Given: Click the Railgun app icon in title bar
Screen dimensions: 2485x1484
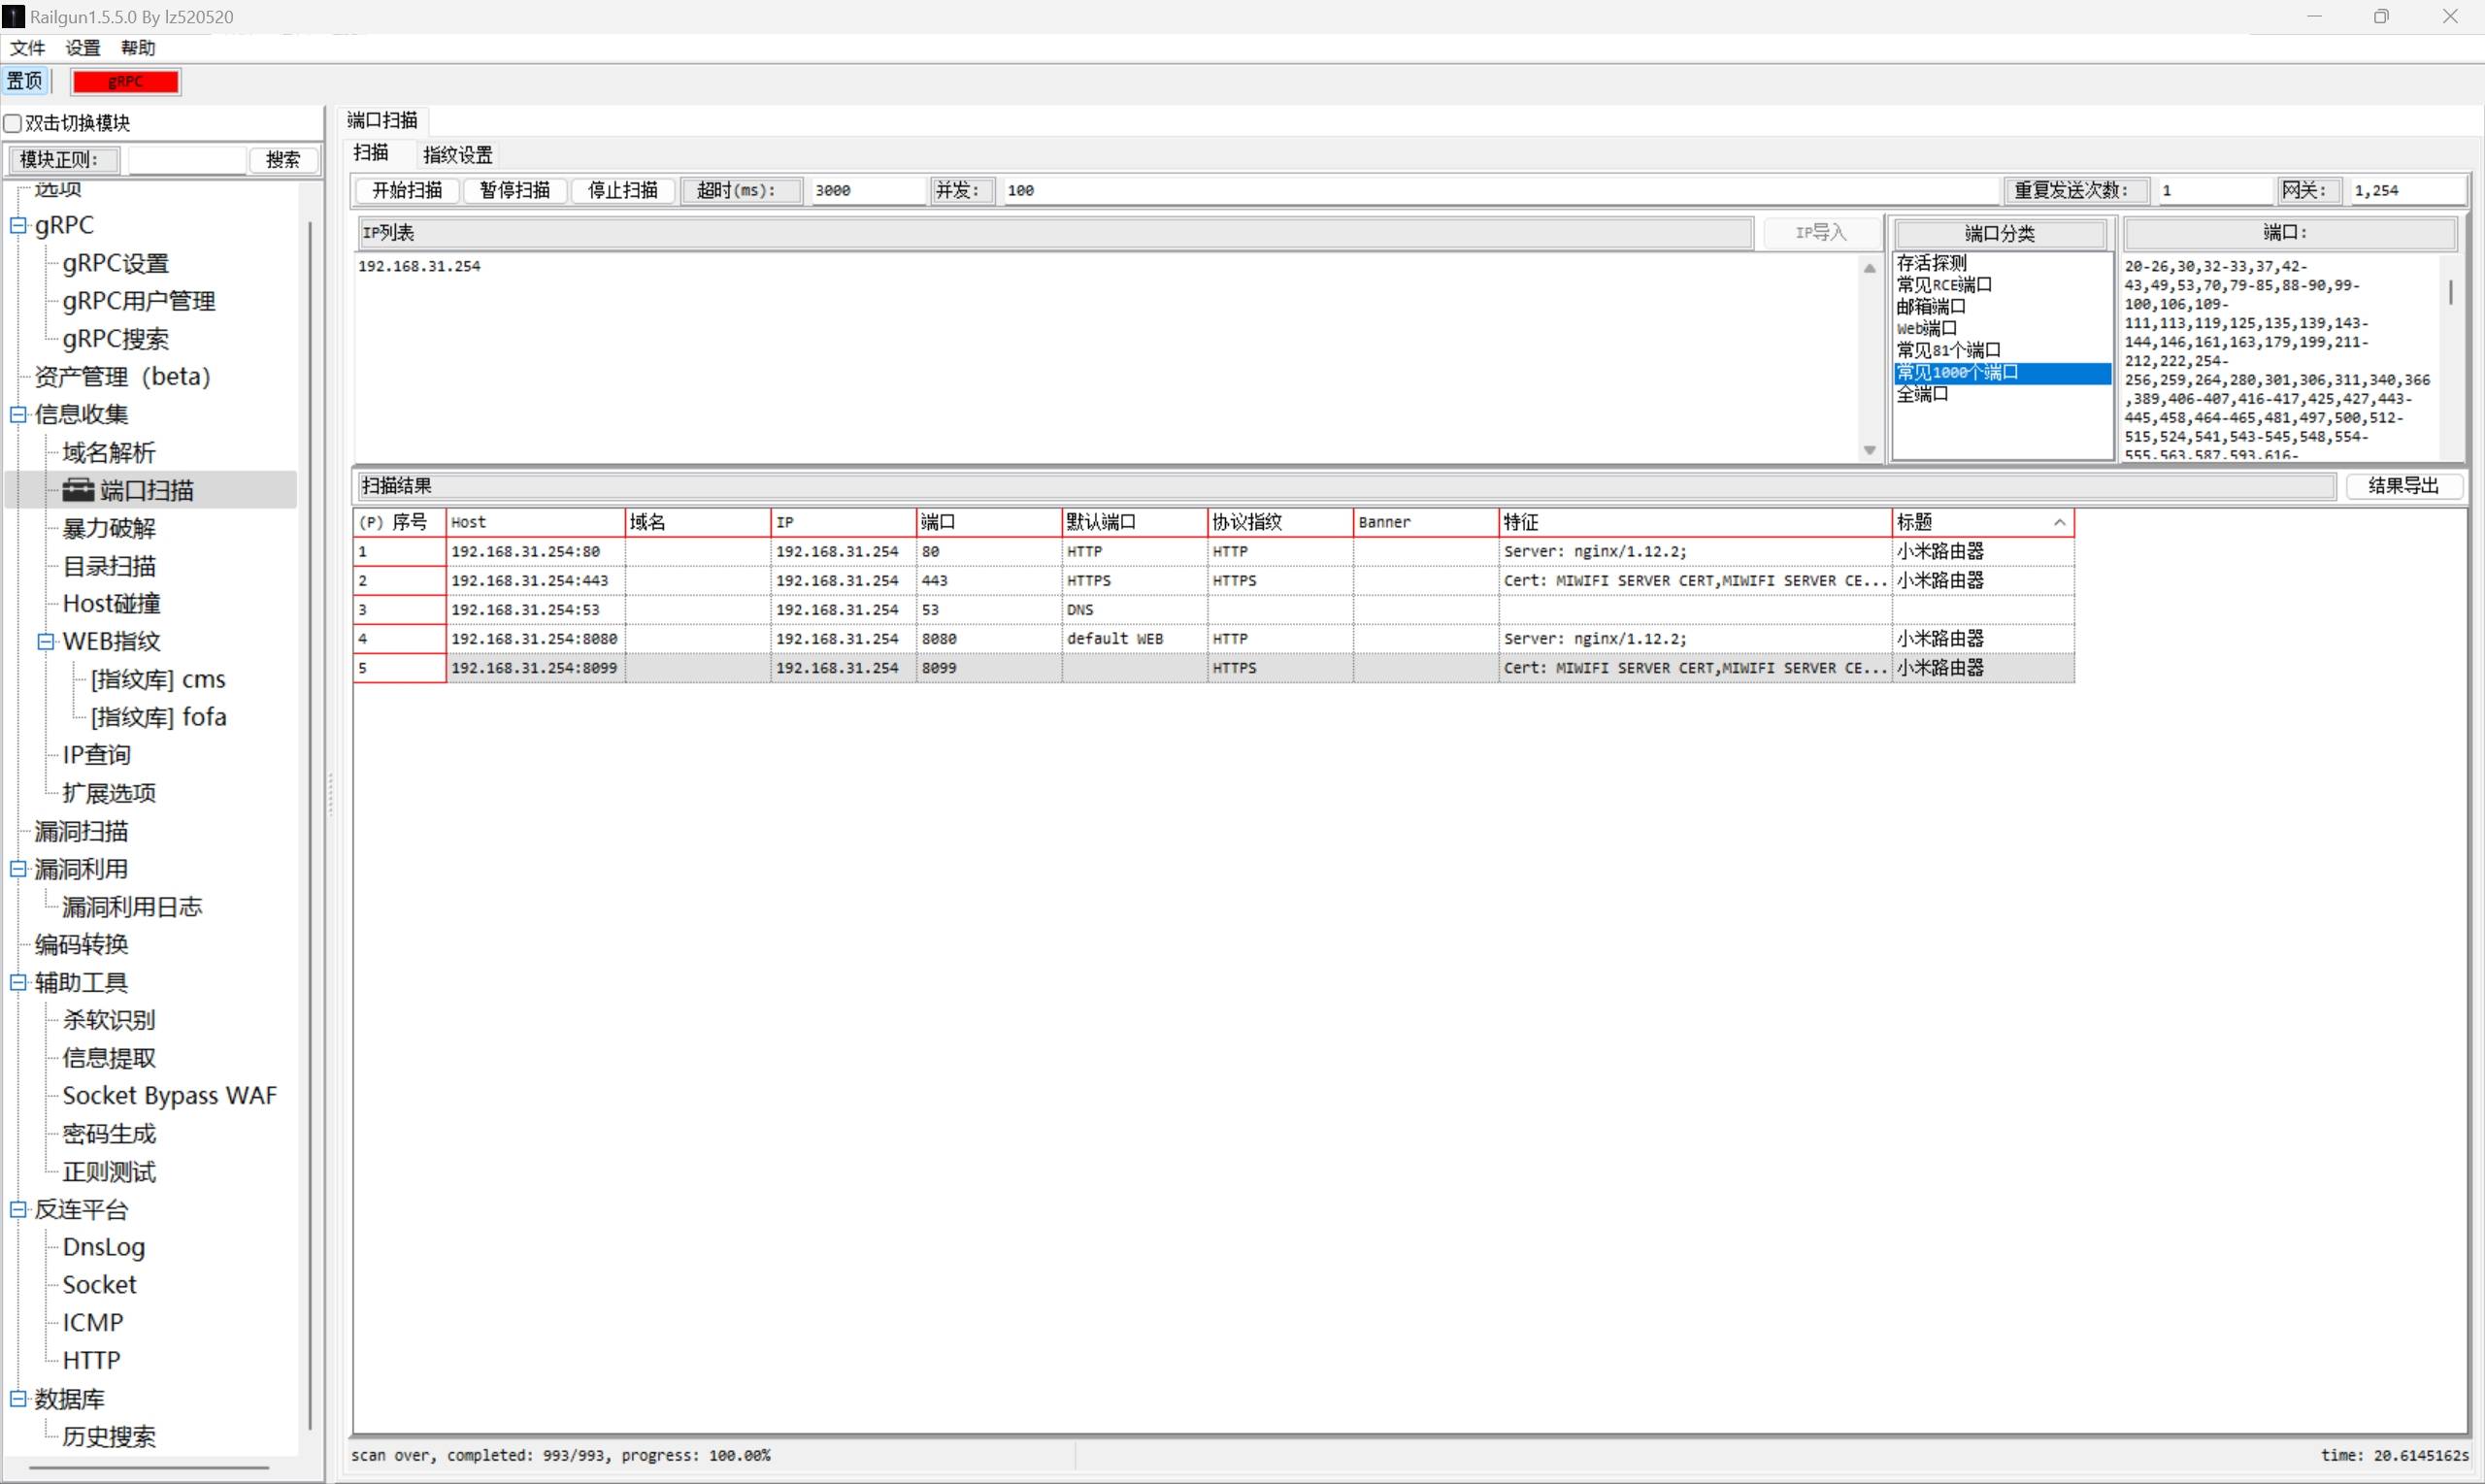Looking at the screenshot, I should pos(13,16).
